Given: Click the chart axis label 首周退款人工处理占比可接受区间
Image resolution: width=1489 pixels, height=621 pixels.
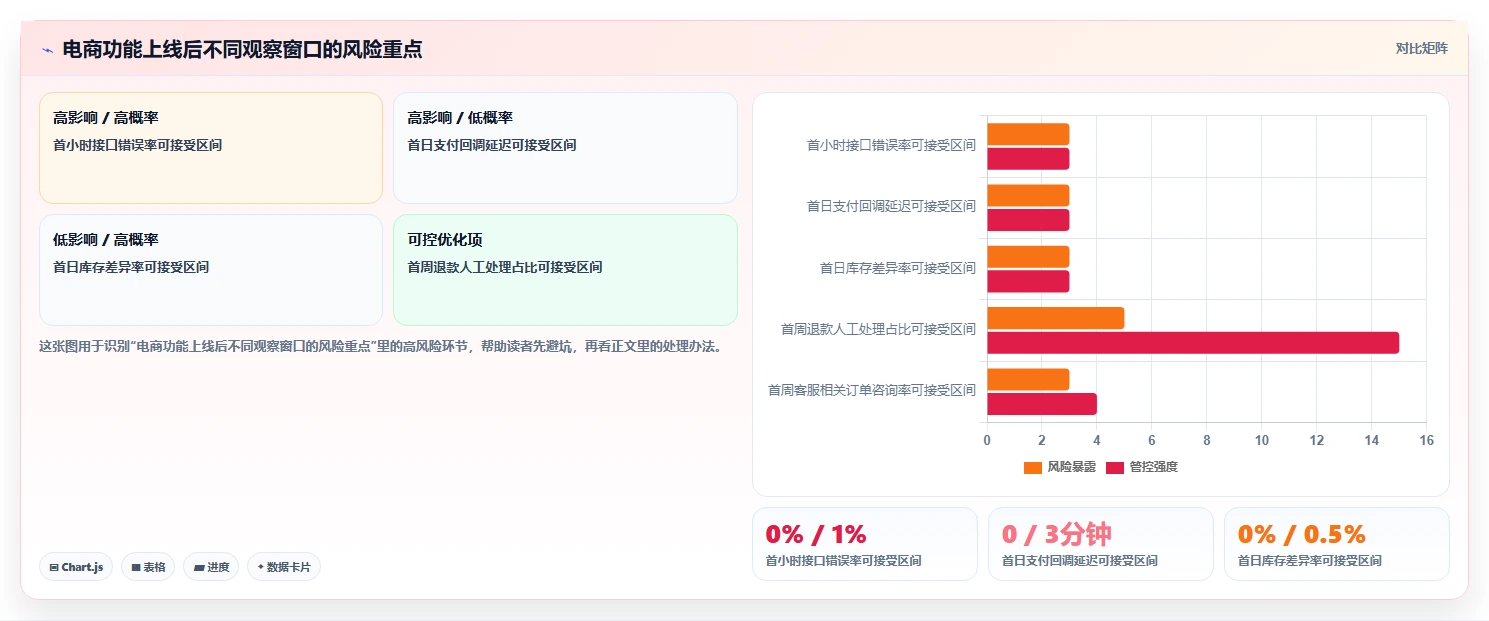Looking at the screenshot, I should (x=878, y=329).
